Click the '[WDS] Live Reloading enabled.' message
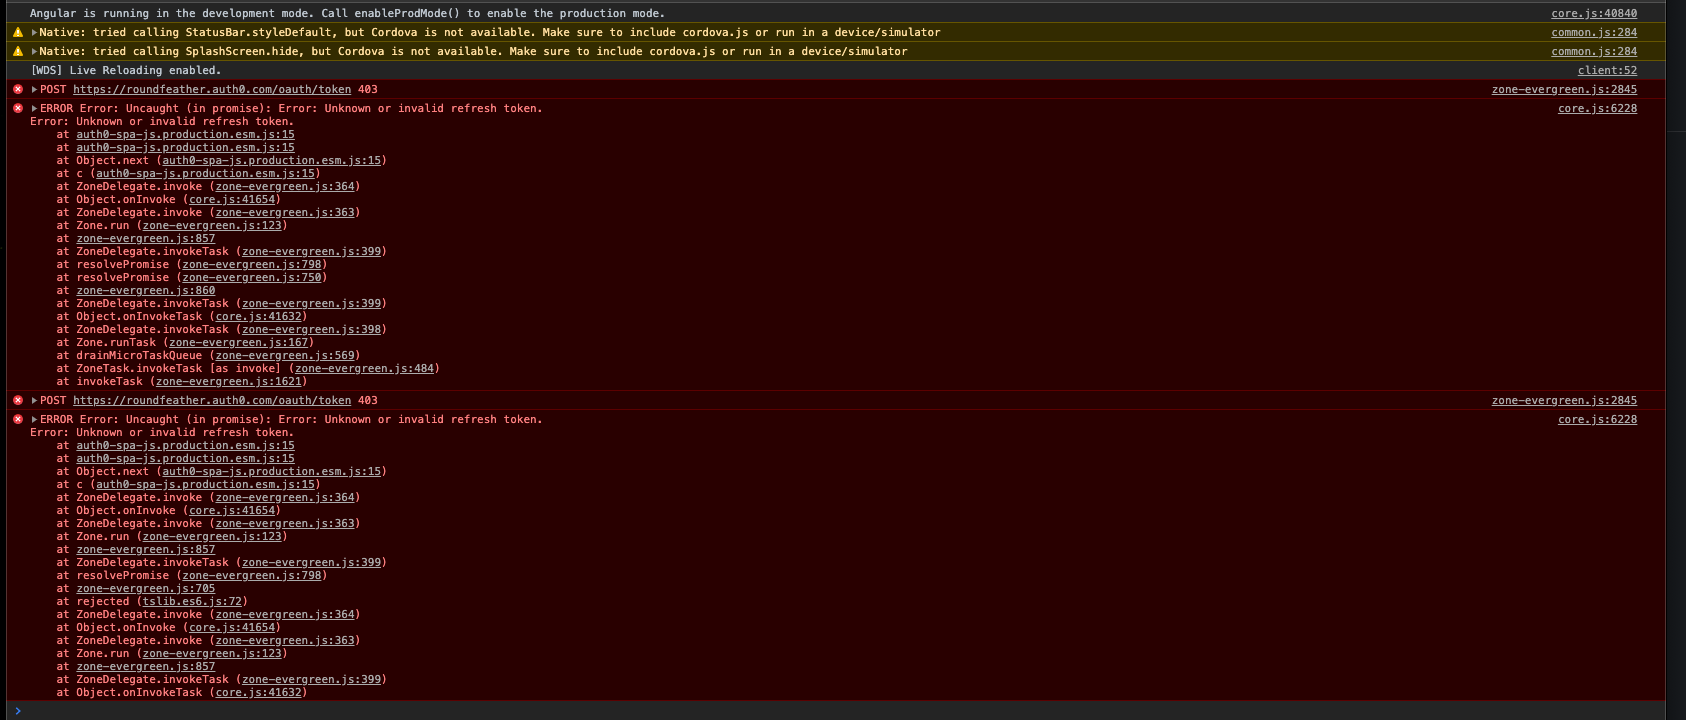This screenshot has width=1686, height=720. point(126,70)
